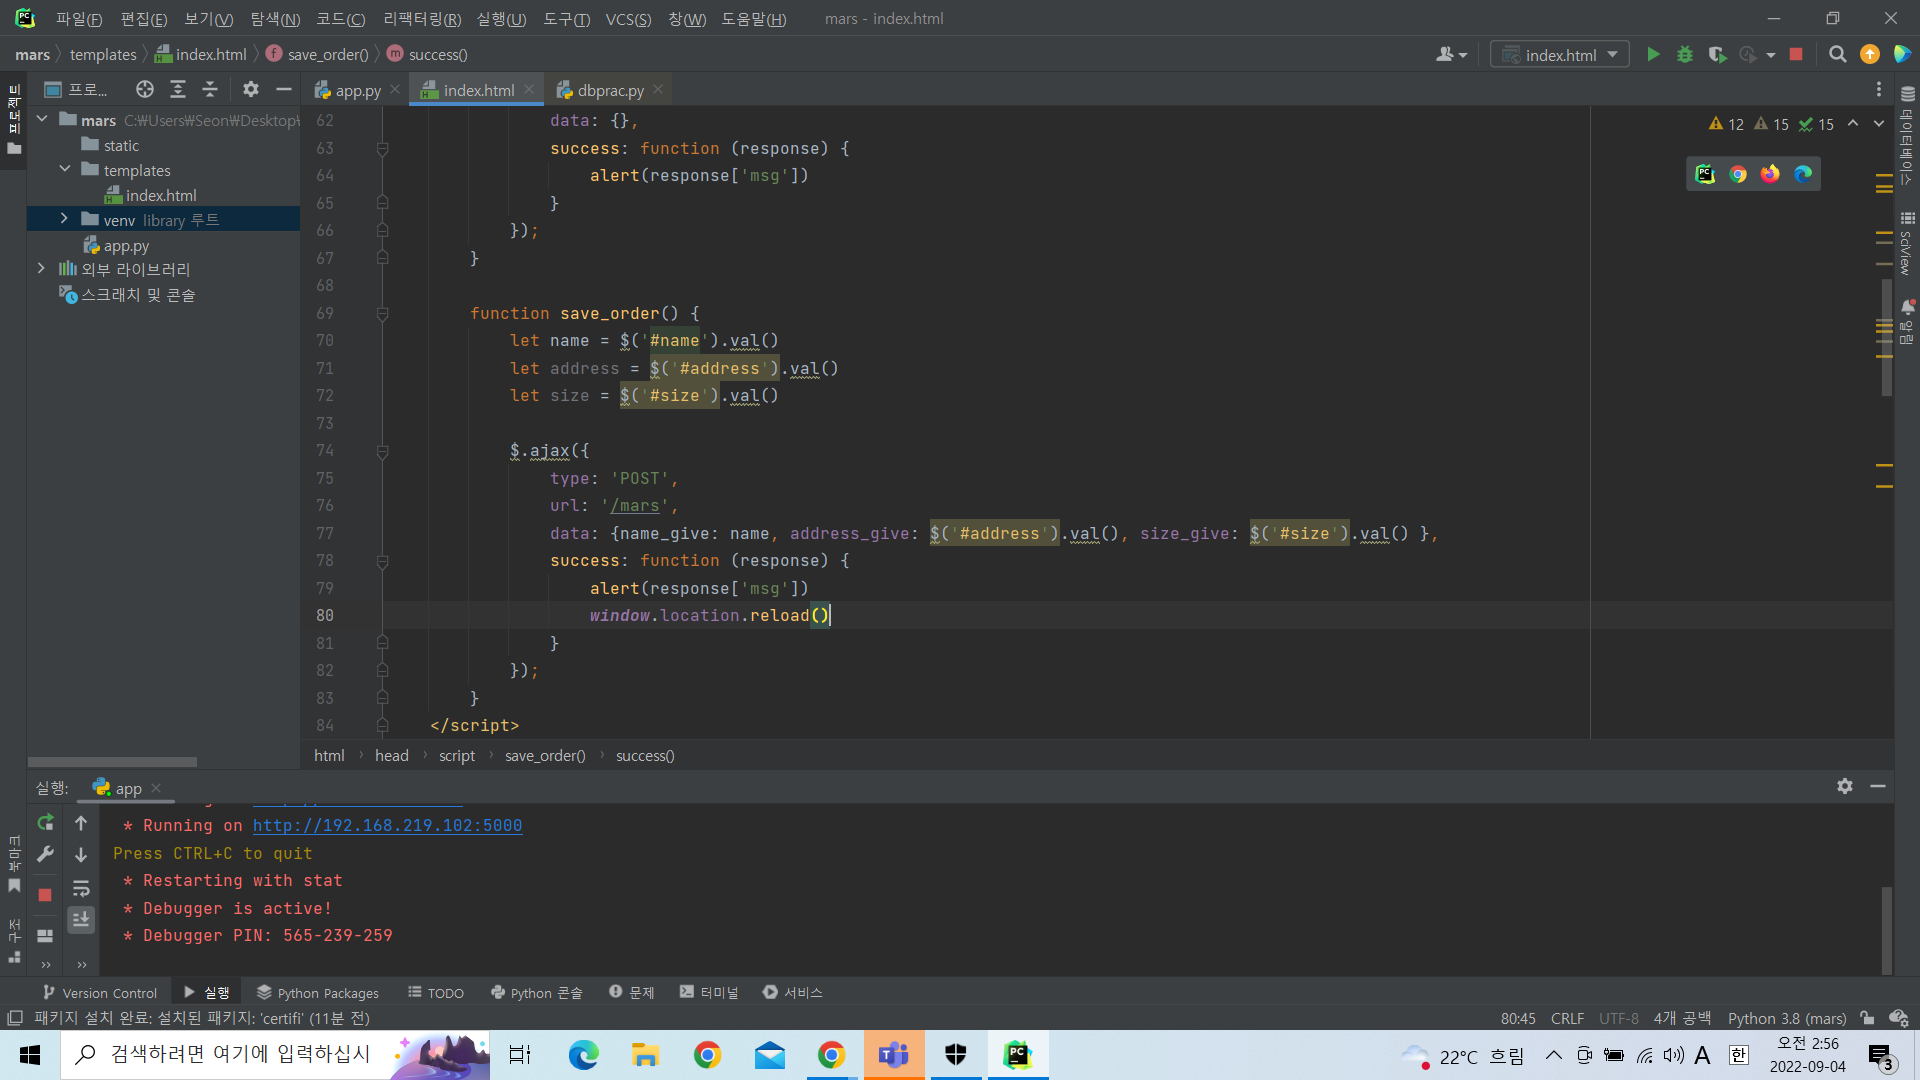Click templates in the navigation breadcrumb
Viewport: 1920px width, 1080px height.
coord(103,55)
